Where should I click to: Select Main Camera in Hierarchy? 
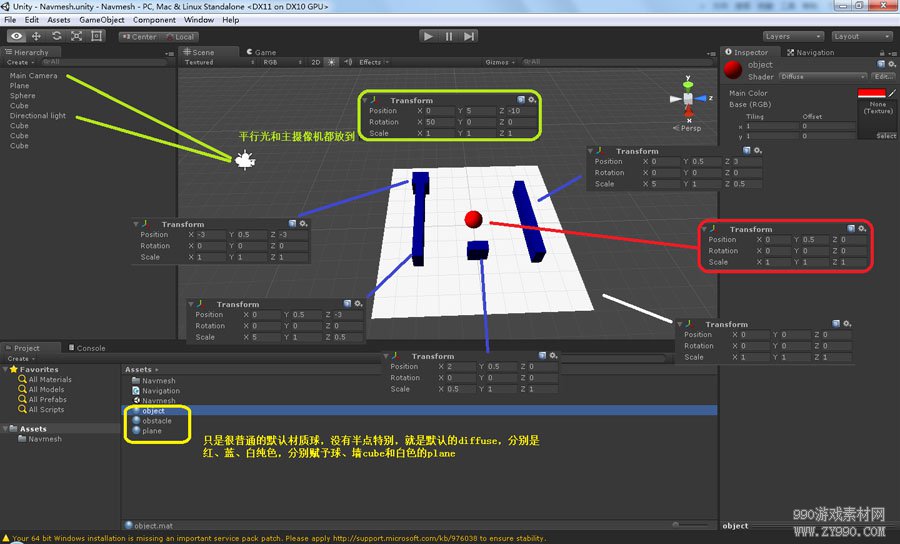tap(33, 76)
